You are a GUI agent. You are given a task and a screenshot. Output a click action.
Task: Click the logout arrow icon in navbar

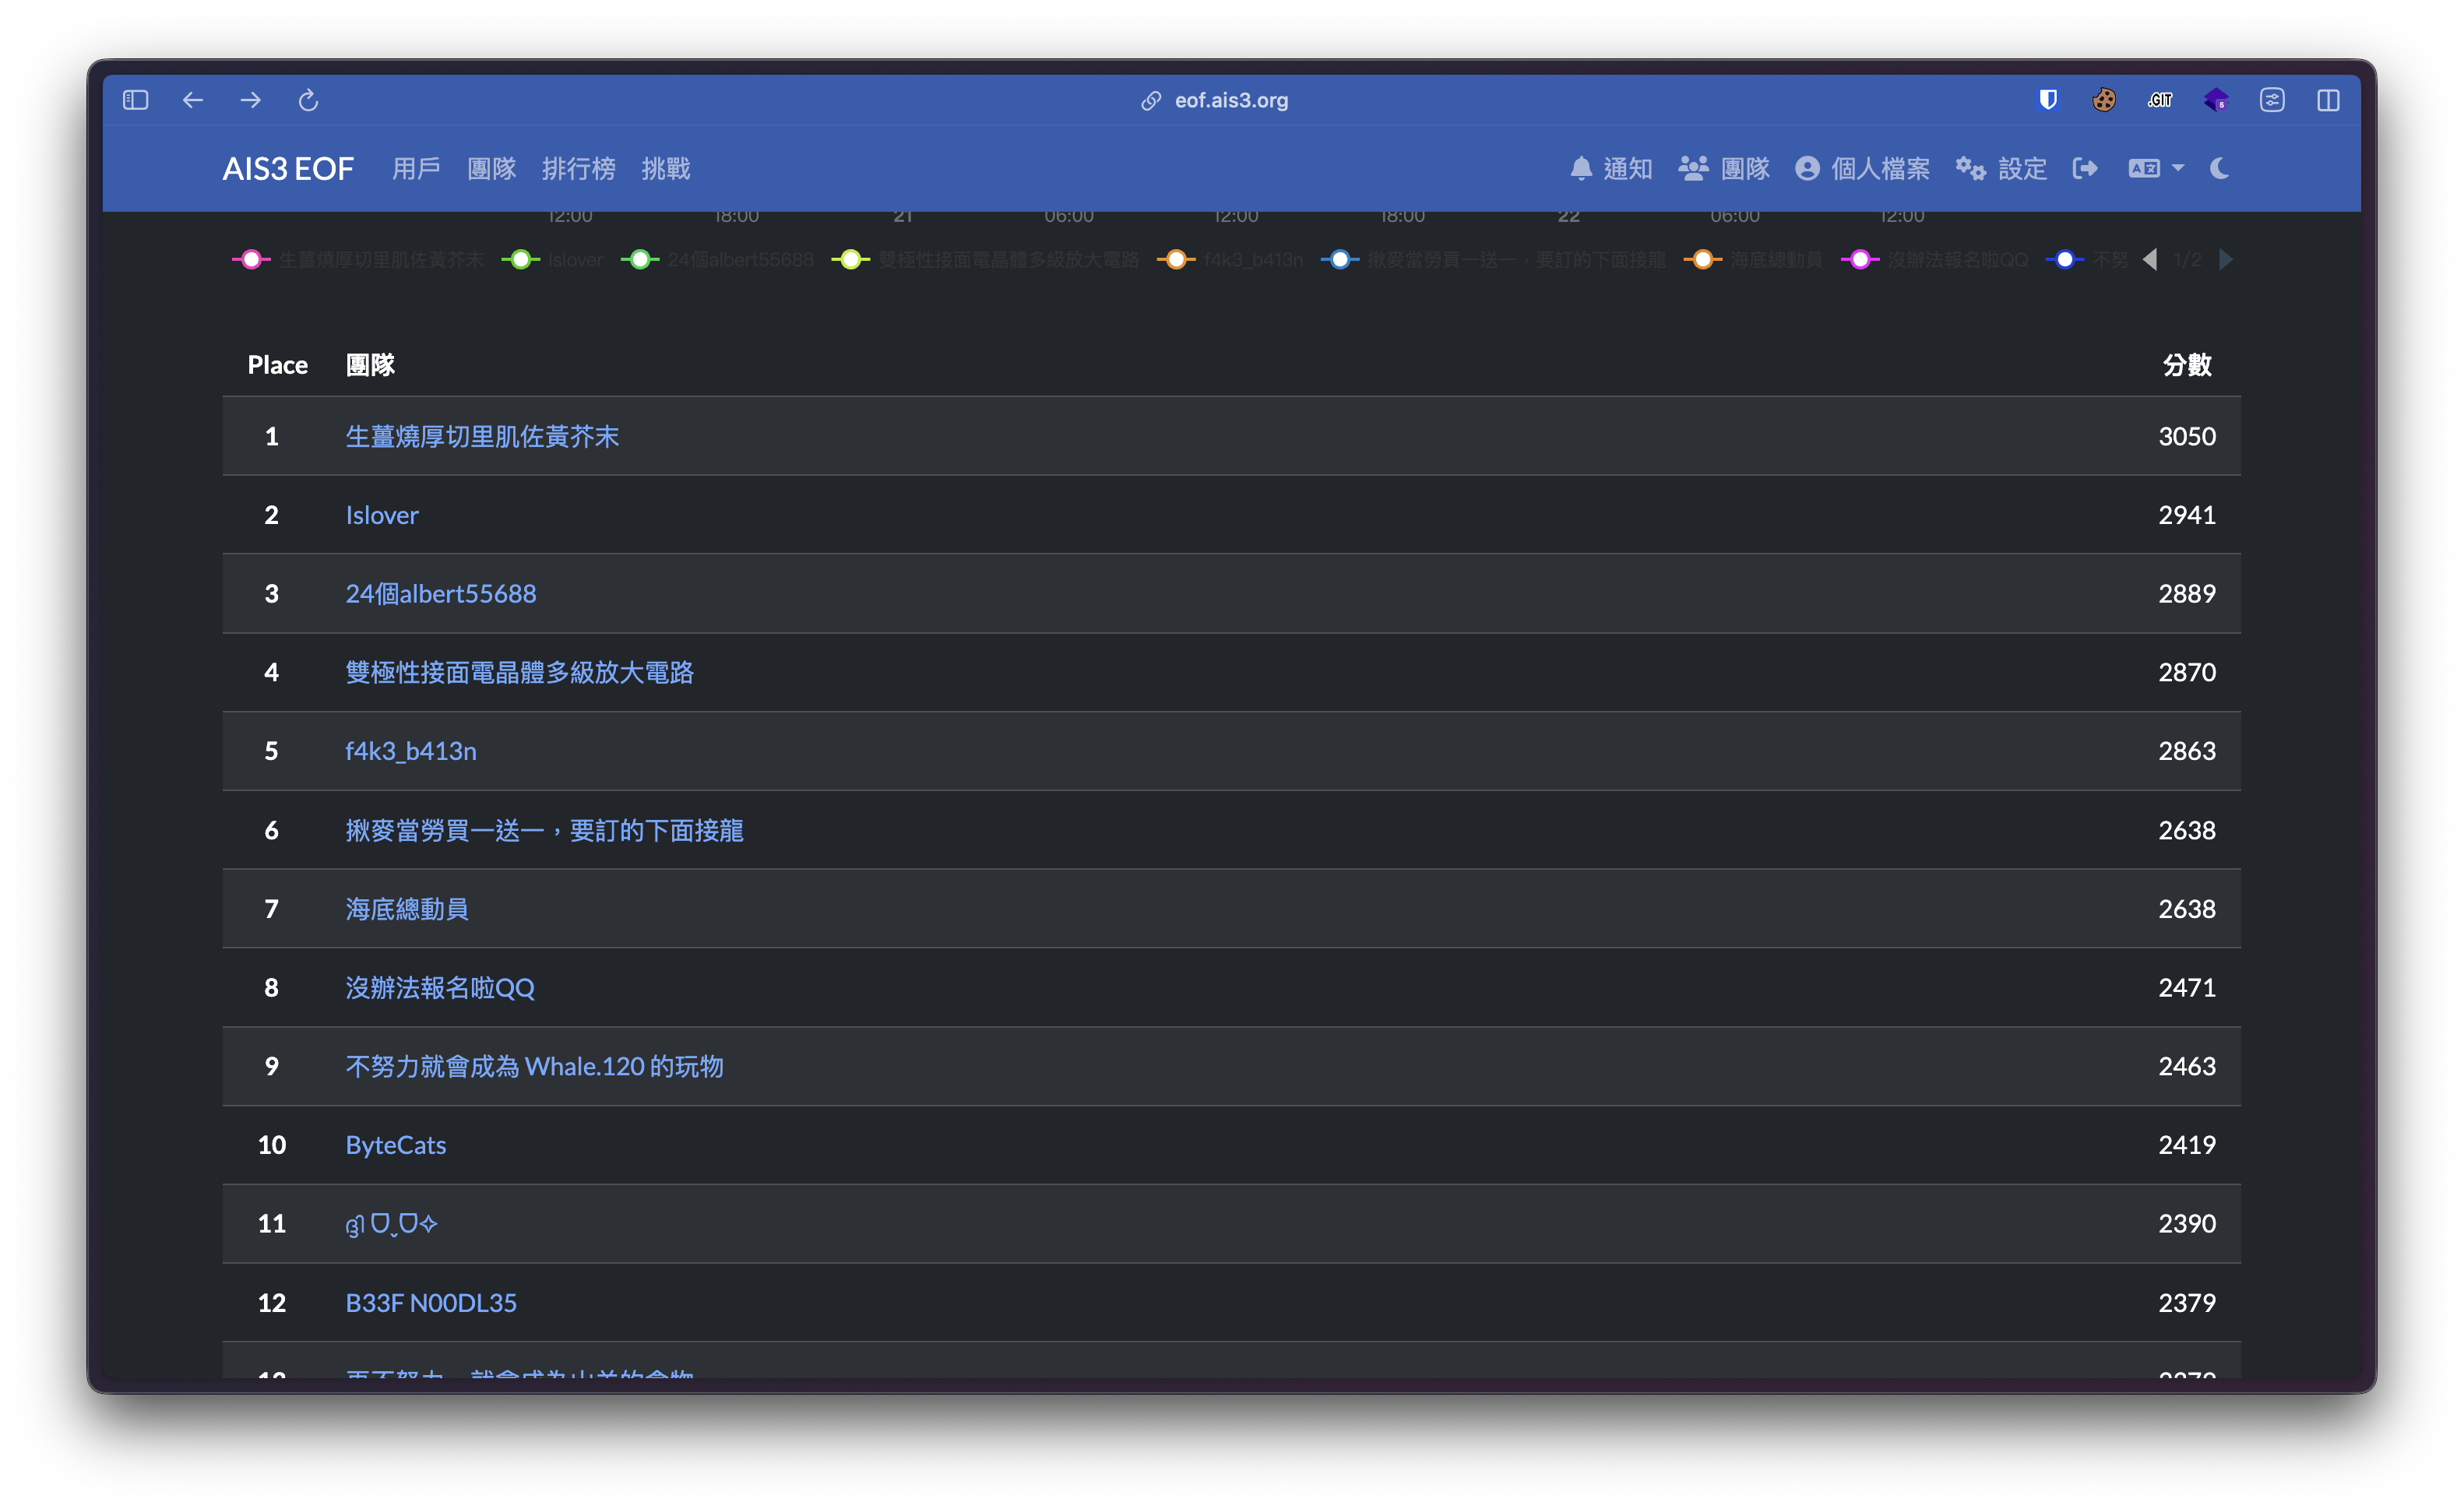click(x=2085, y=169)
